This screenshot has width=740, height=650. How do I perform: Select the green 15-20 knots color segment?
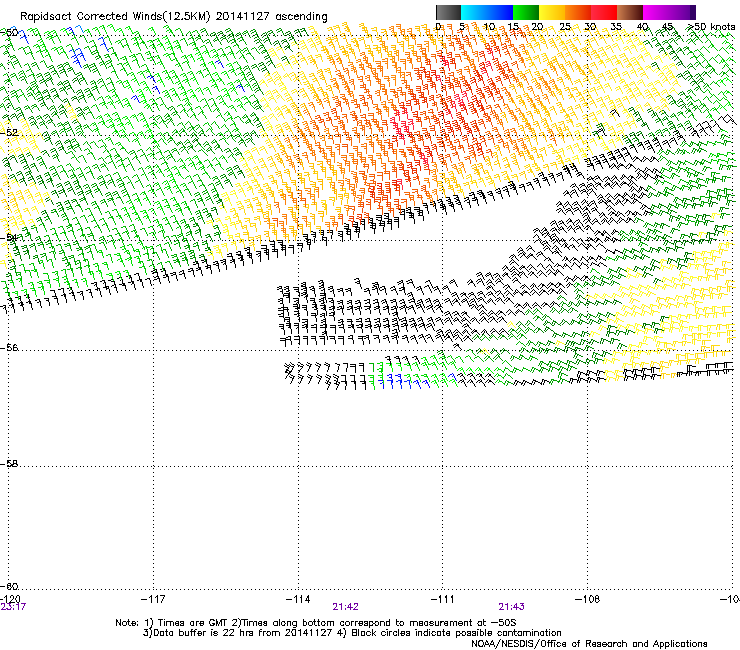coord(526,12)
